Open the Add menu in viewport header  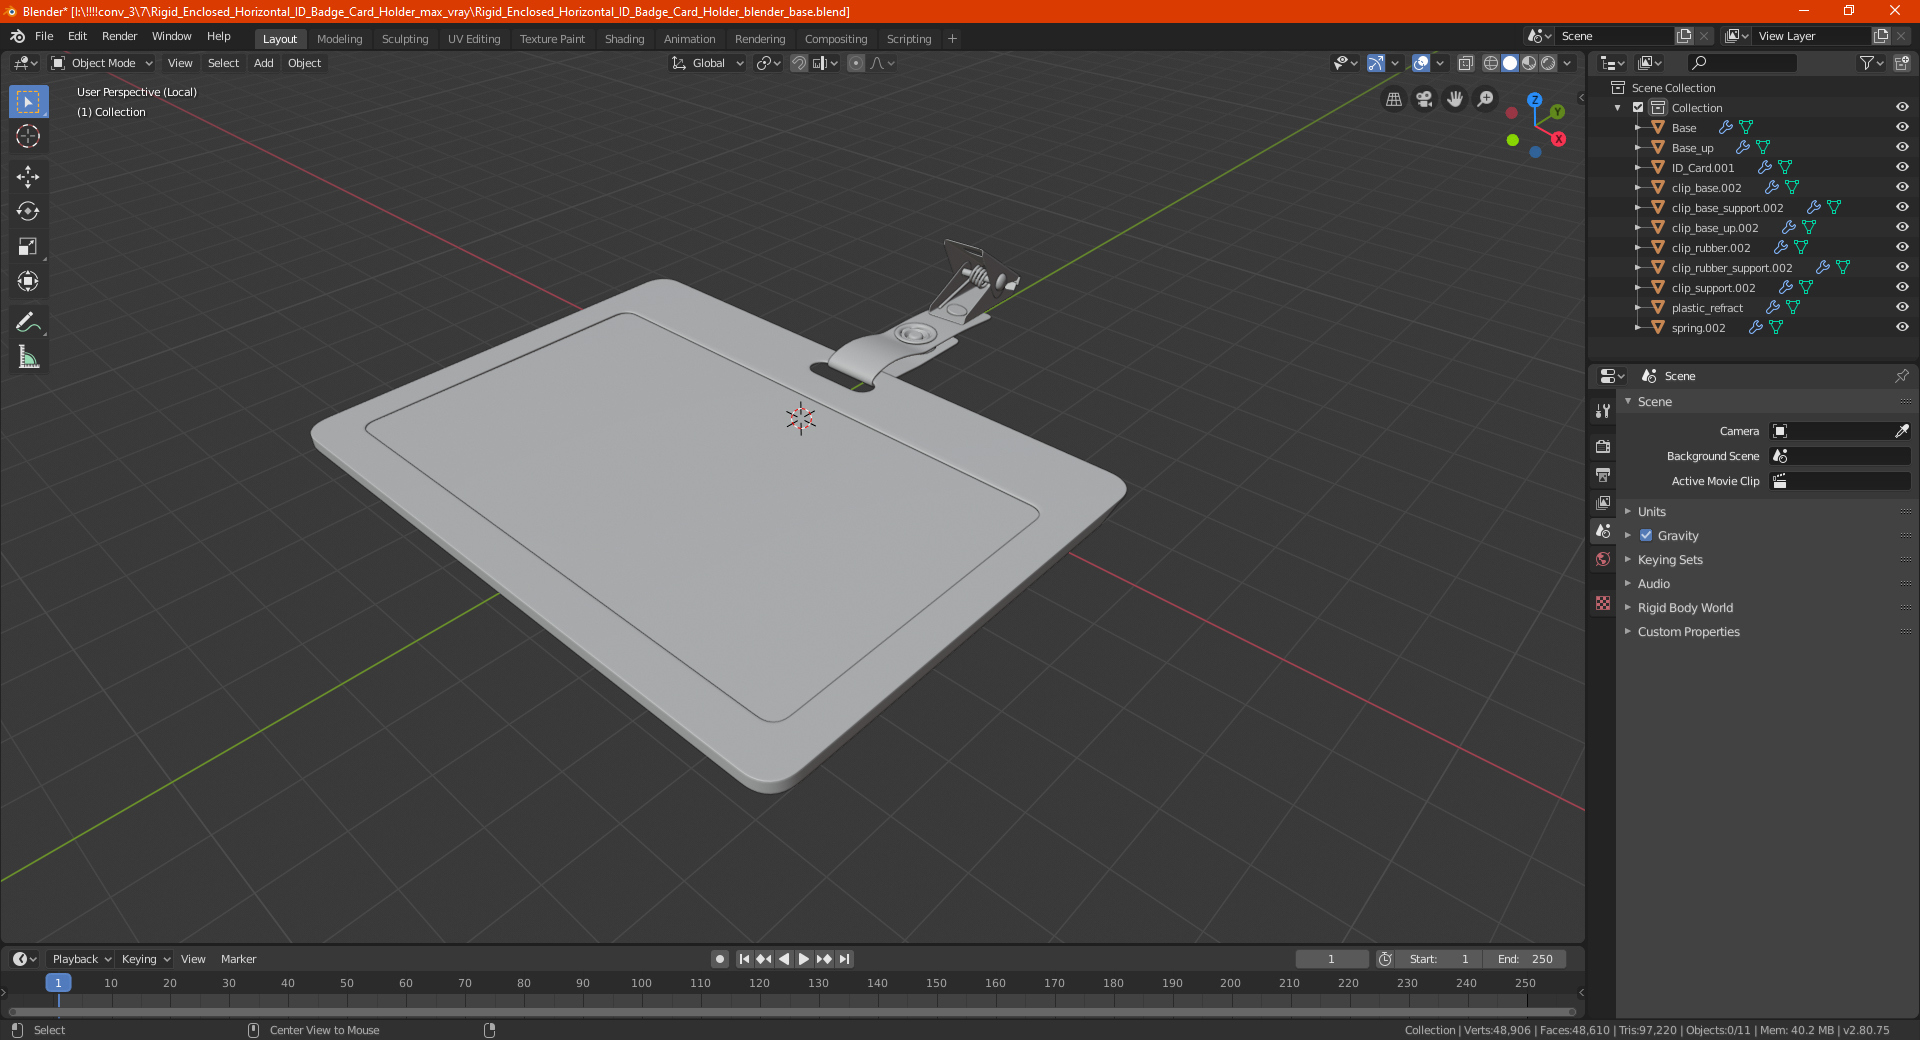(263, 63)
